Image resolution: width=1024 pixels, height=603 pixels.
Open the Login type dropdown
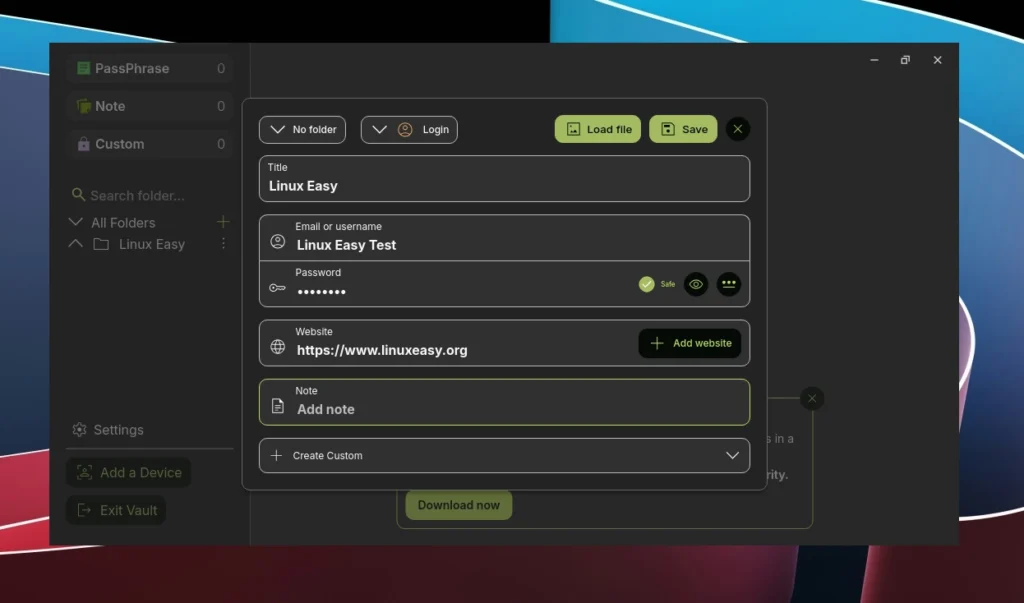coord(408,129)
